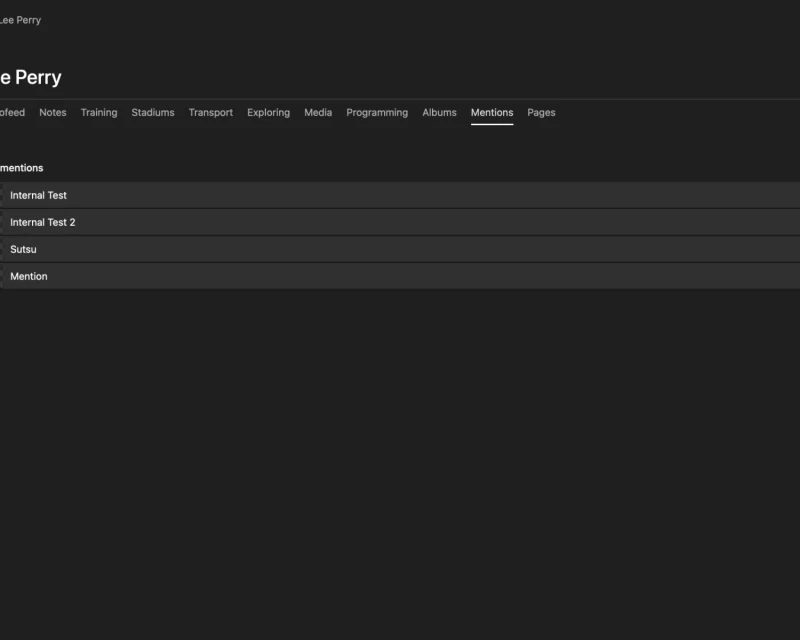Open the Exploring tab
Viewport: 800px width, 640px height.
[x=268, y=113]
